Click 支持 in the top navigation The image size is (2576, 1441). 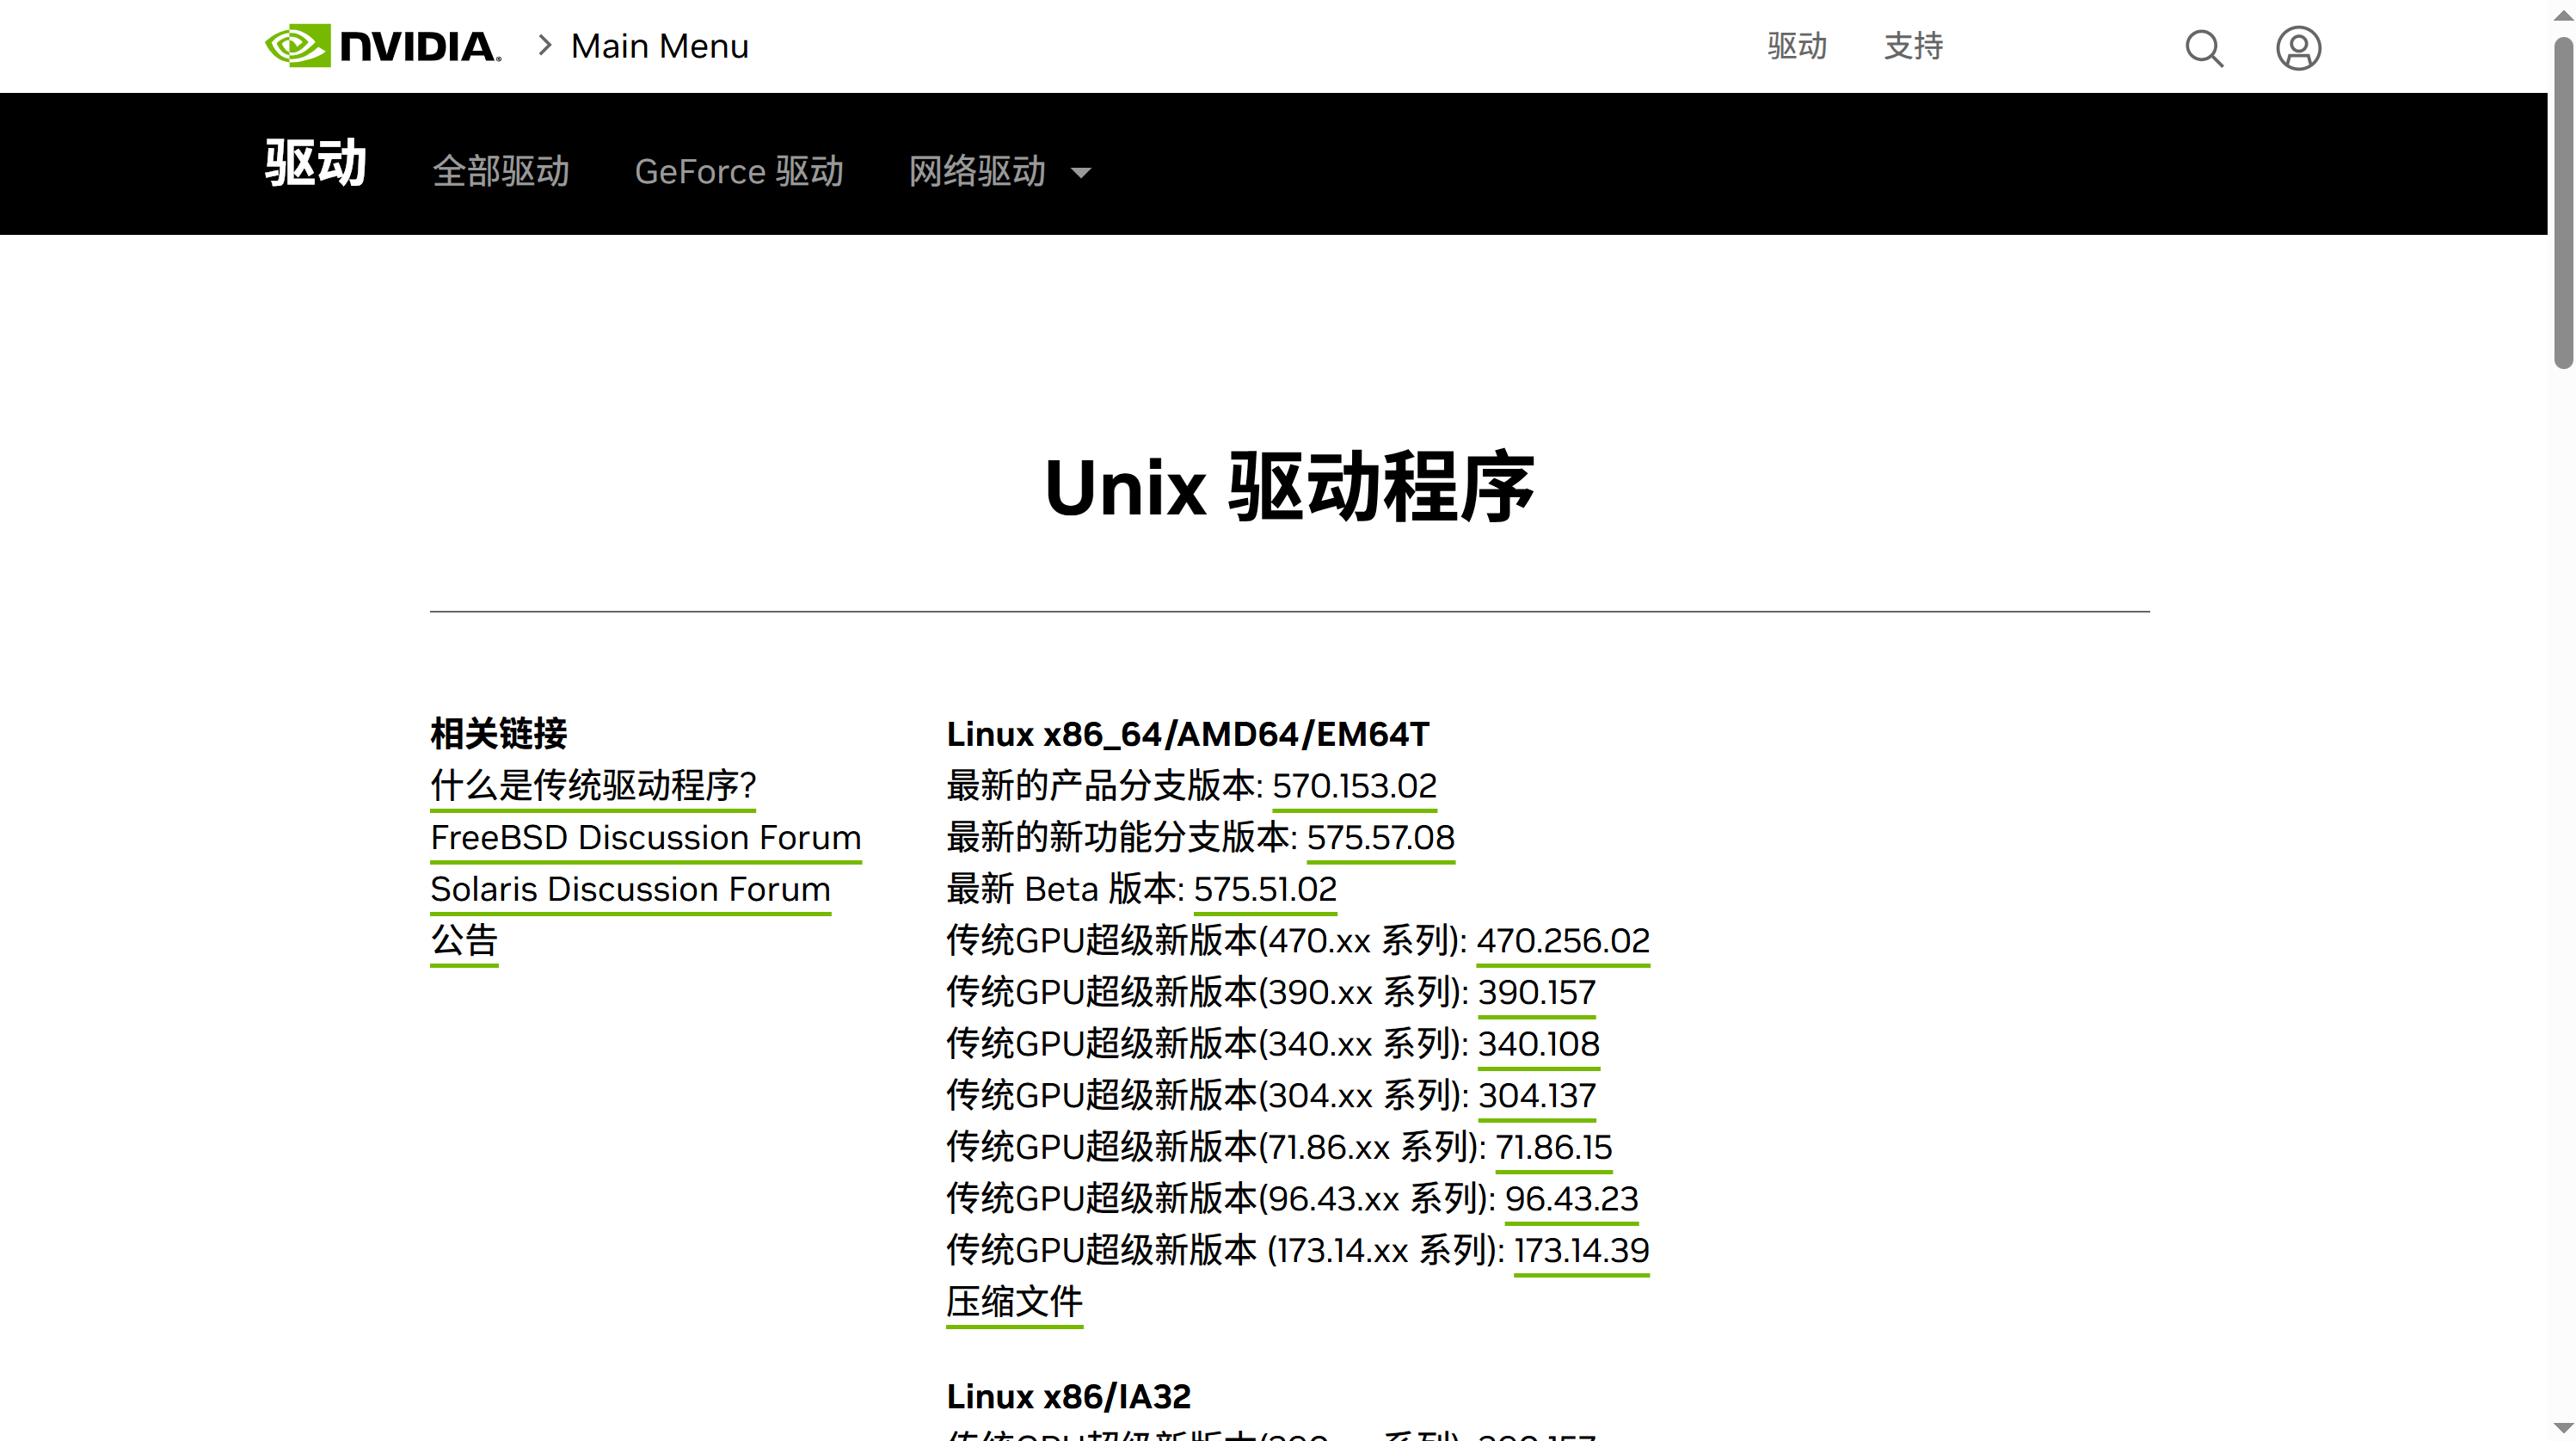coord(1913,46)
